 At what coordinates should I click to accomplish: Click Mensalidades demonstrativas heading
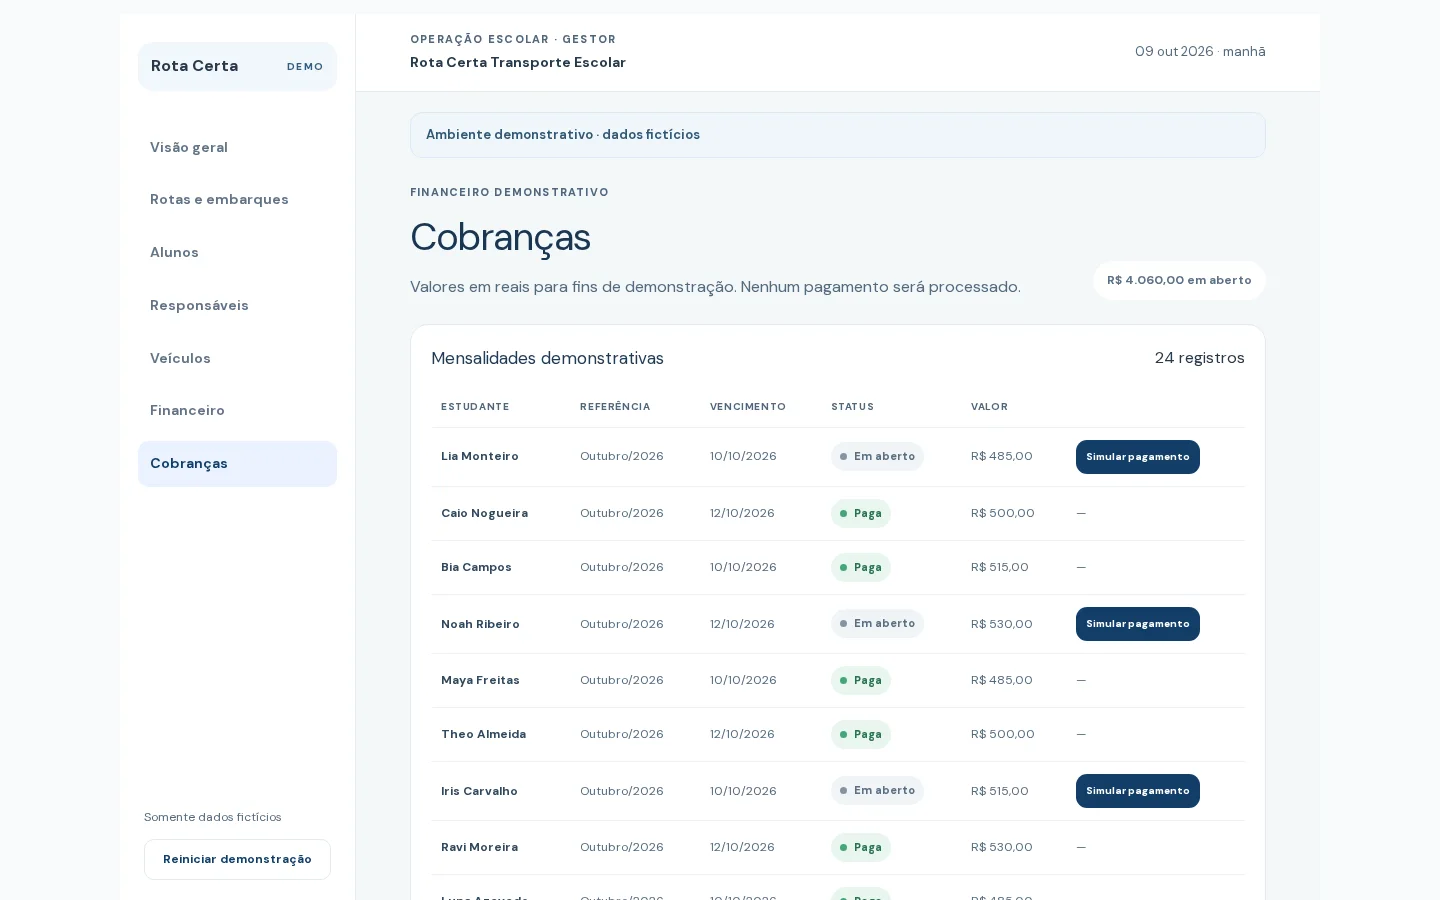click(547, 358)
